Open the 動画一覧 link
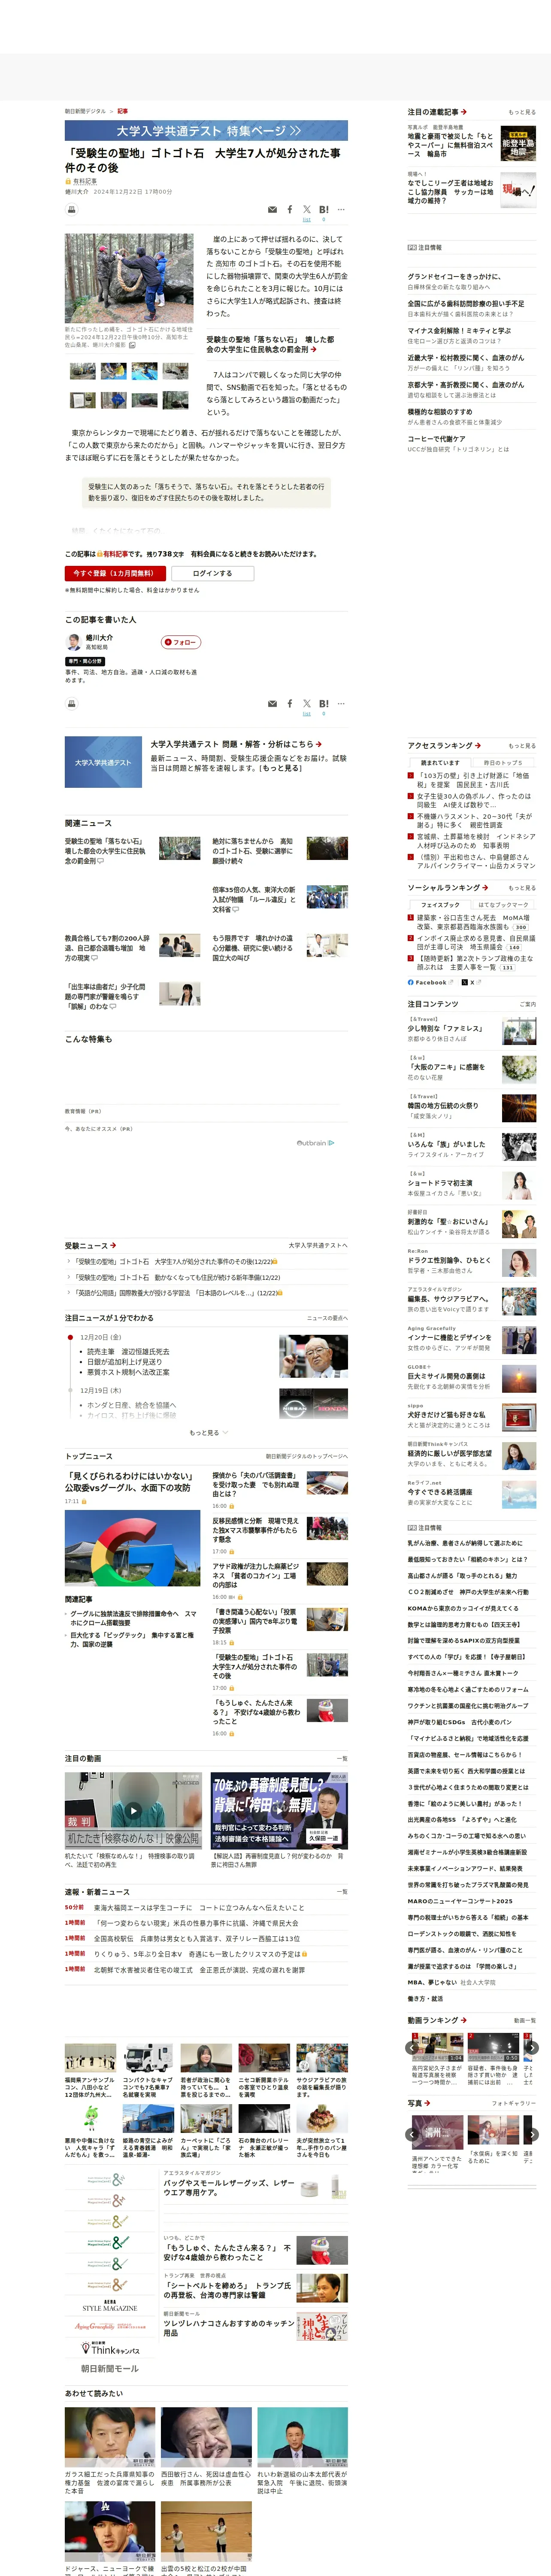 pyautogui.click(x=524, y=2020)
